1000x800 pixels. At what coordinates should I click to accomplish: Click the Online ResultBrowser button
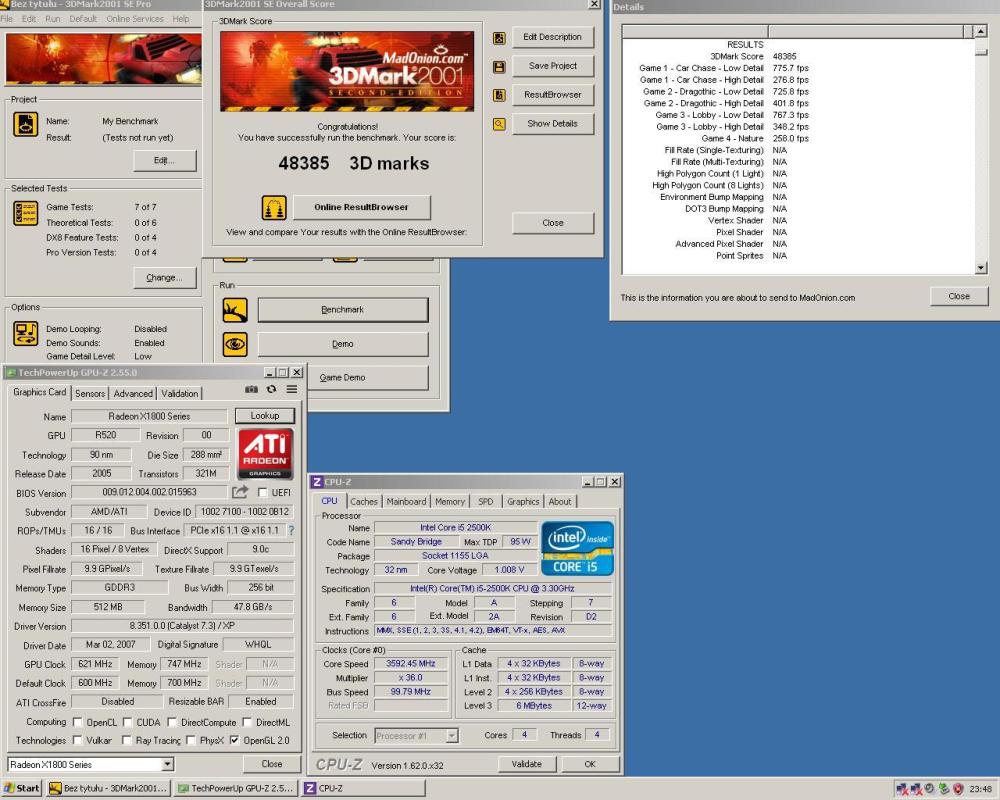362,207
